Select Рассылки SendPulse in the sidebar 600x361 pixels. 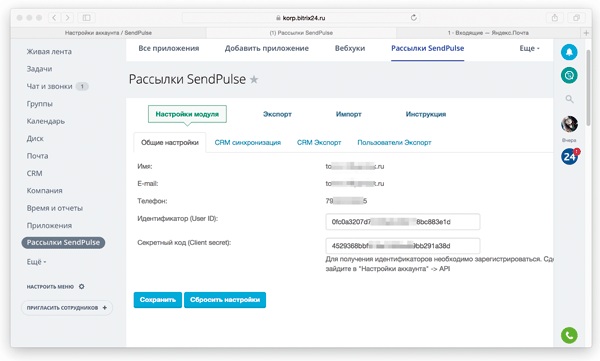coord(63,243)
